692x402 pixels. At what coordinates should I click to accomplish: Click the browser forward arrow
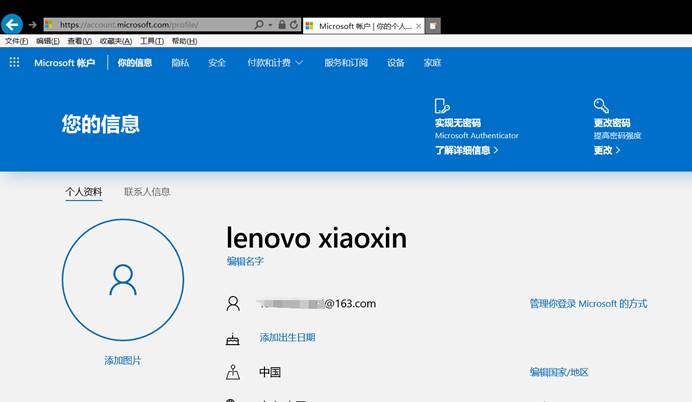point(33,25)
